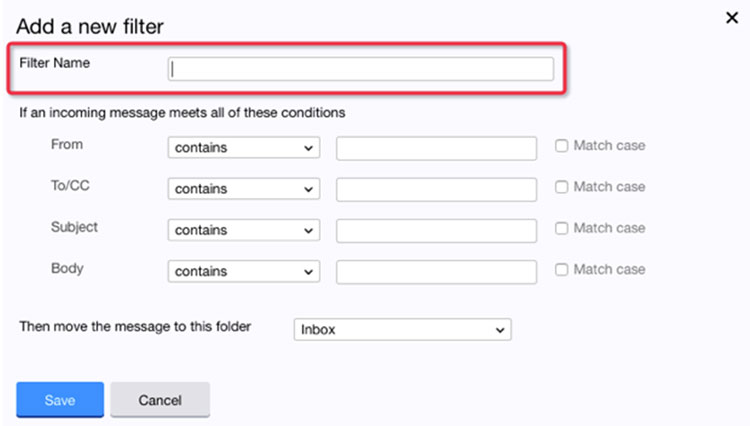Viewport: 750px width, 426px height.
Task: Focus the To/CC value text box
Action: (436, 189)
